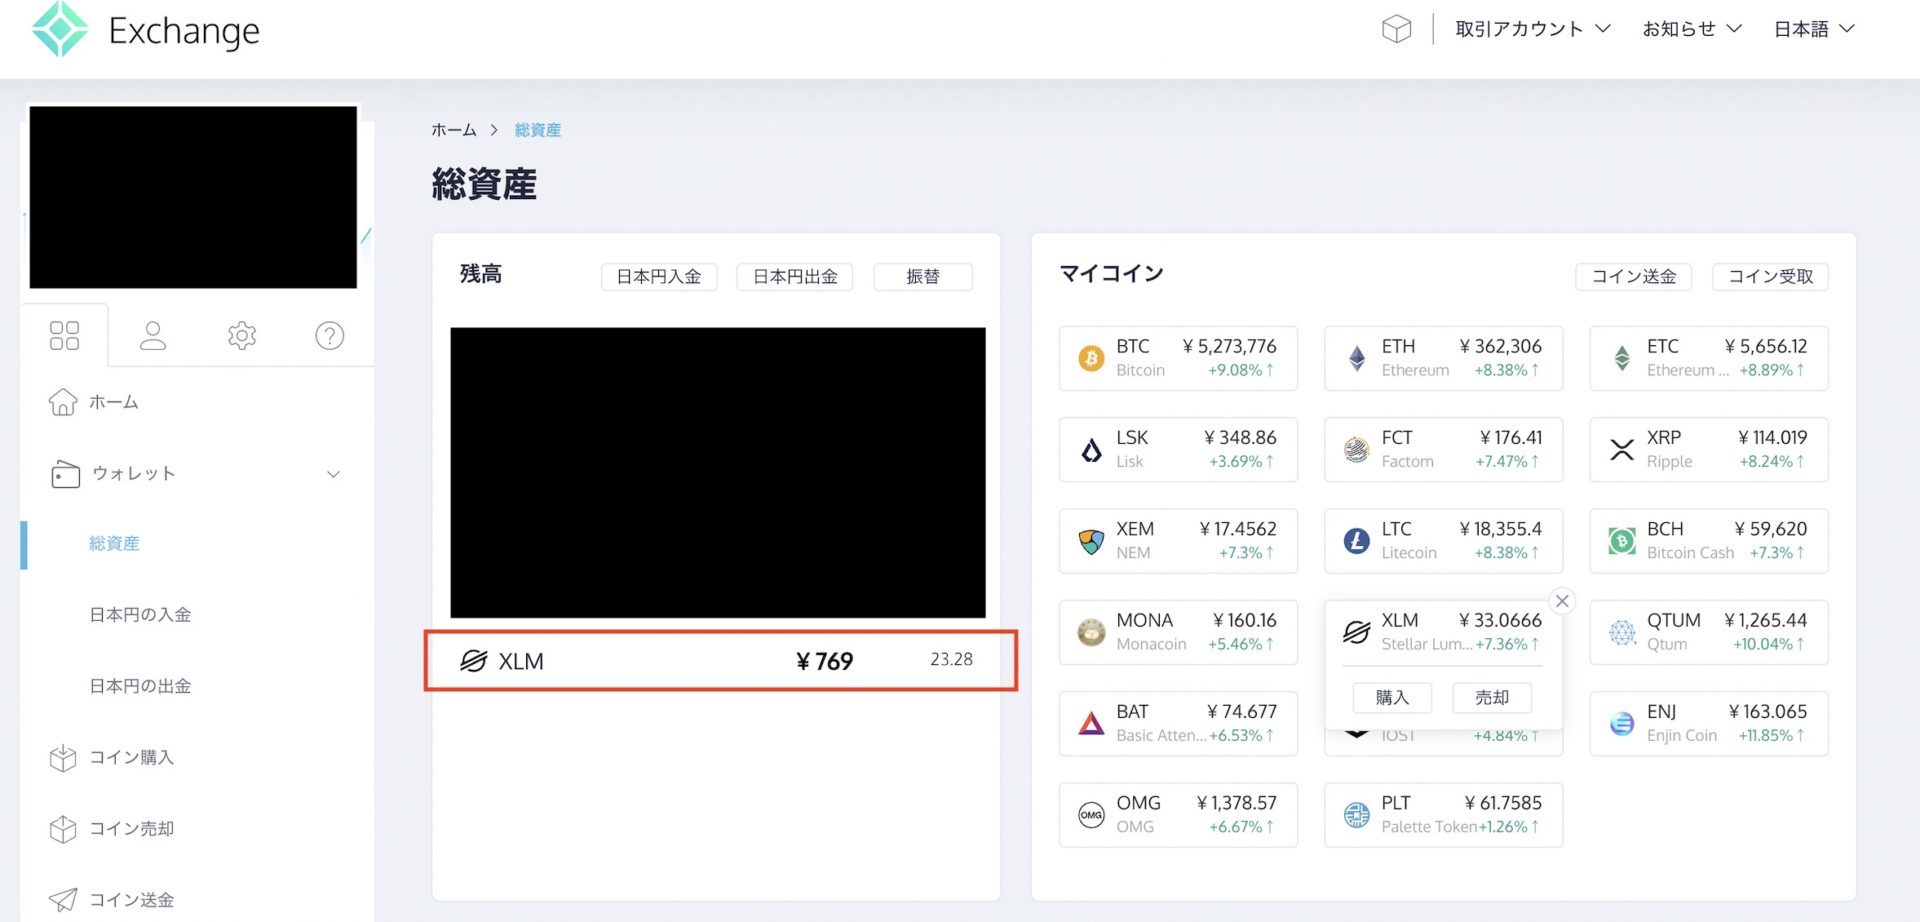Screen dimensions: 1920x922
Task: Open the settings gear icon tab
Action: point(242,336)
